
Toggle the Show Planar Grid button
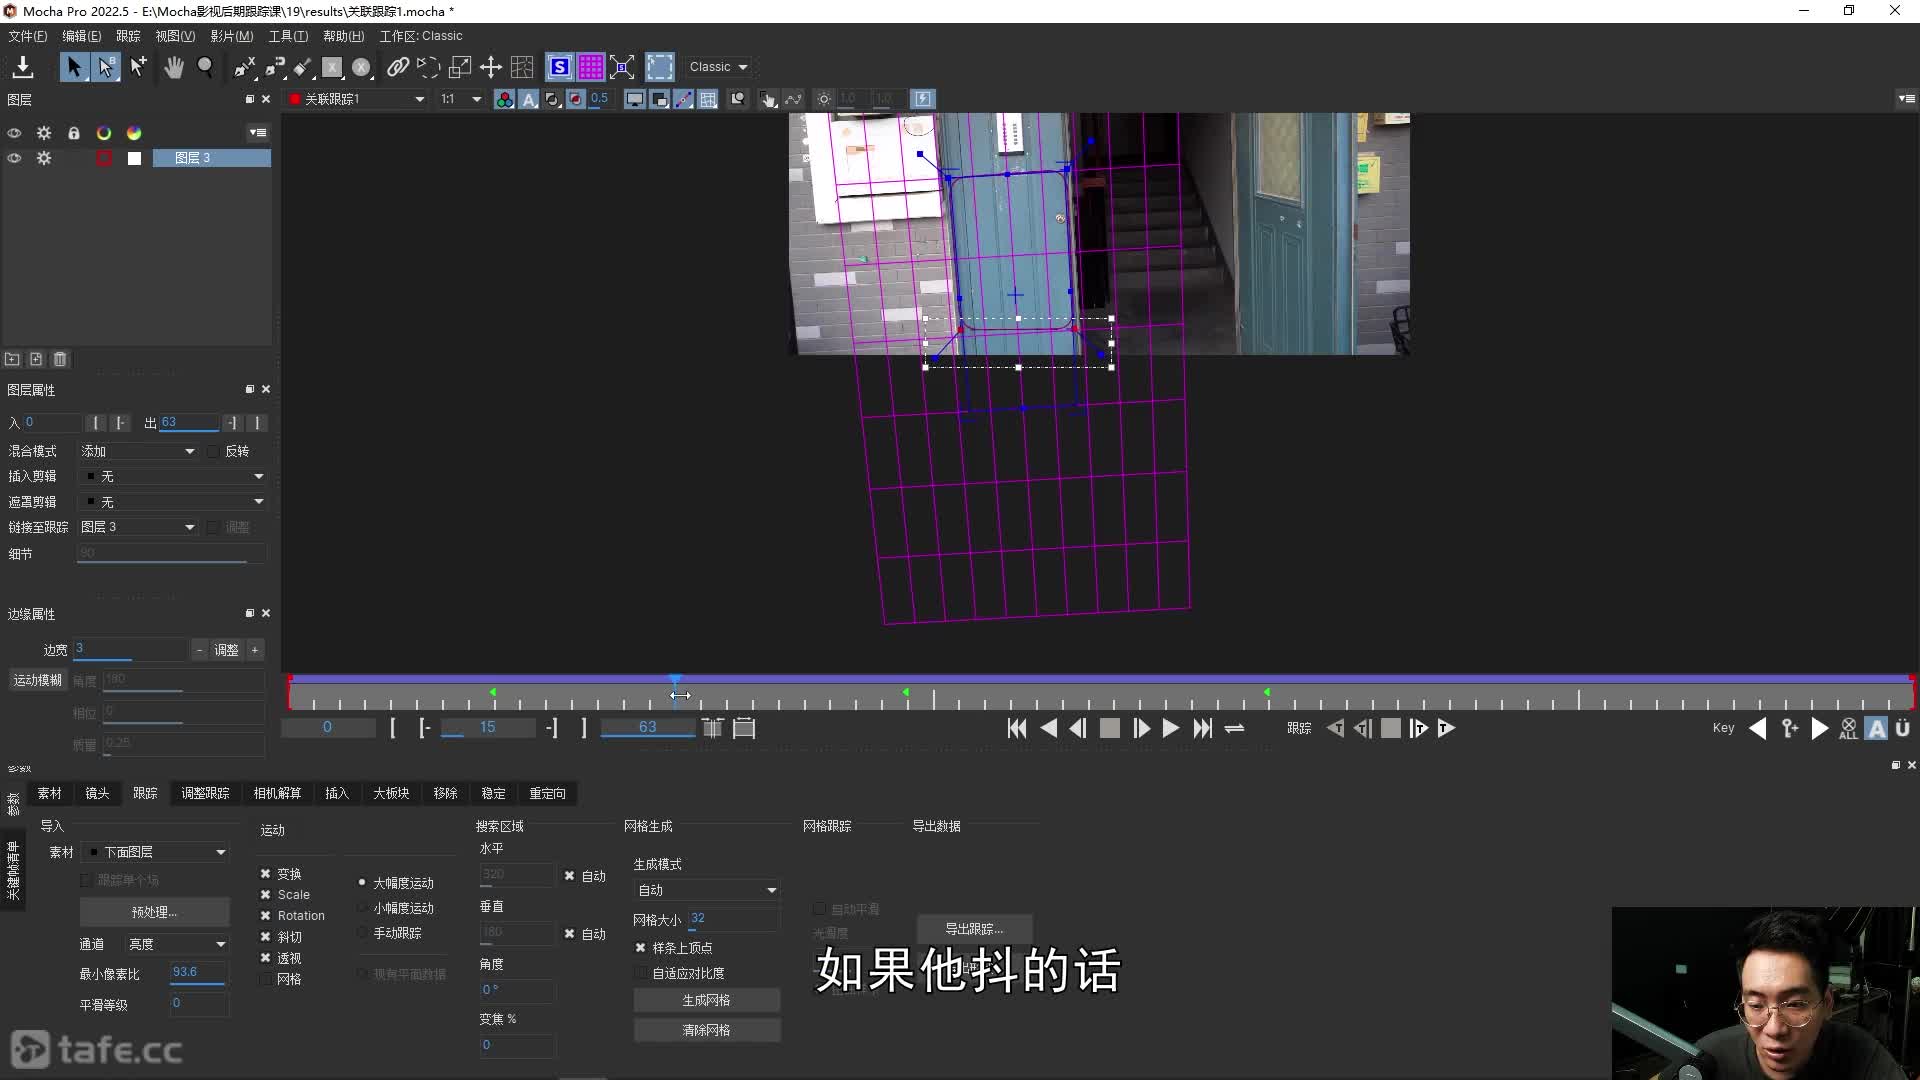click(591, 67)
